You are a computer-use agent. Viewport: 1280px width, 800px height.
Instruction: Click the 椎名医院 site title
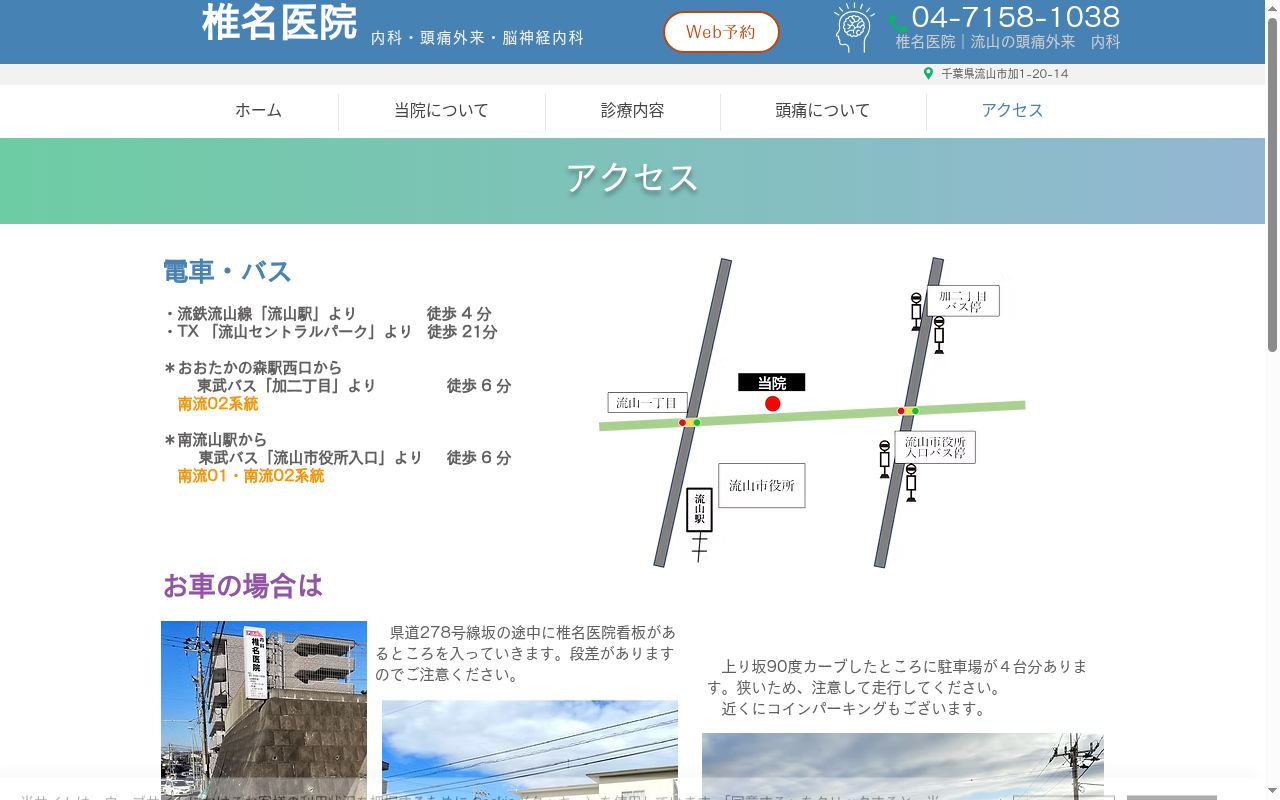[279, 22]
